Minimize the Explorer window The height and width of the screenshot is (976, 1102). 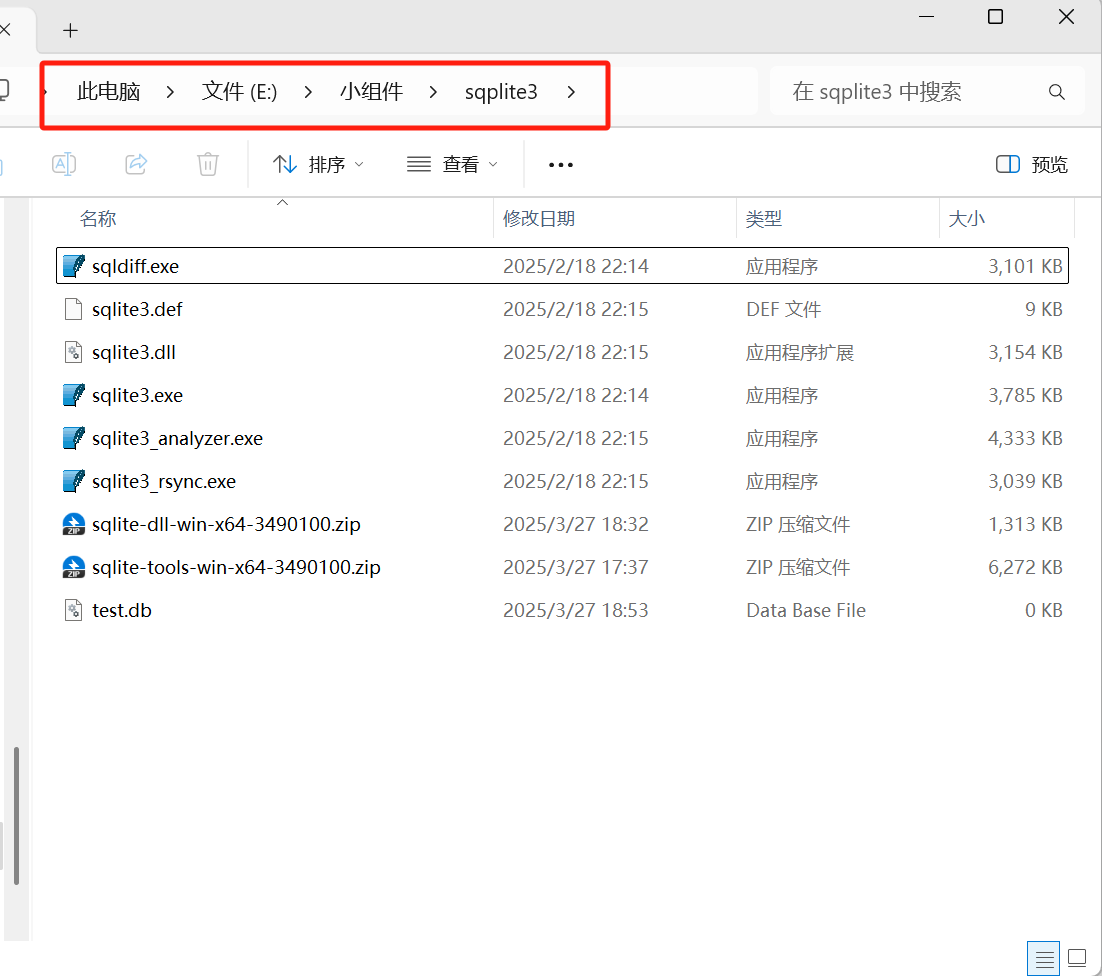coord(926,16)
